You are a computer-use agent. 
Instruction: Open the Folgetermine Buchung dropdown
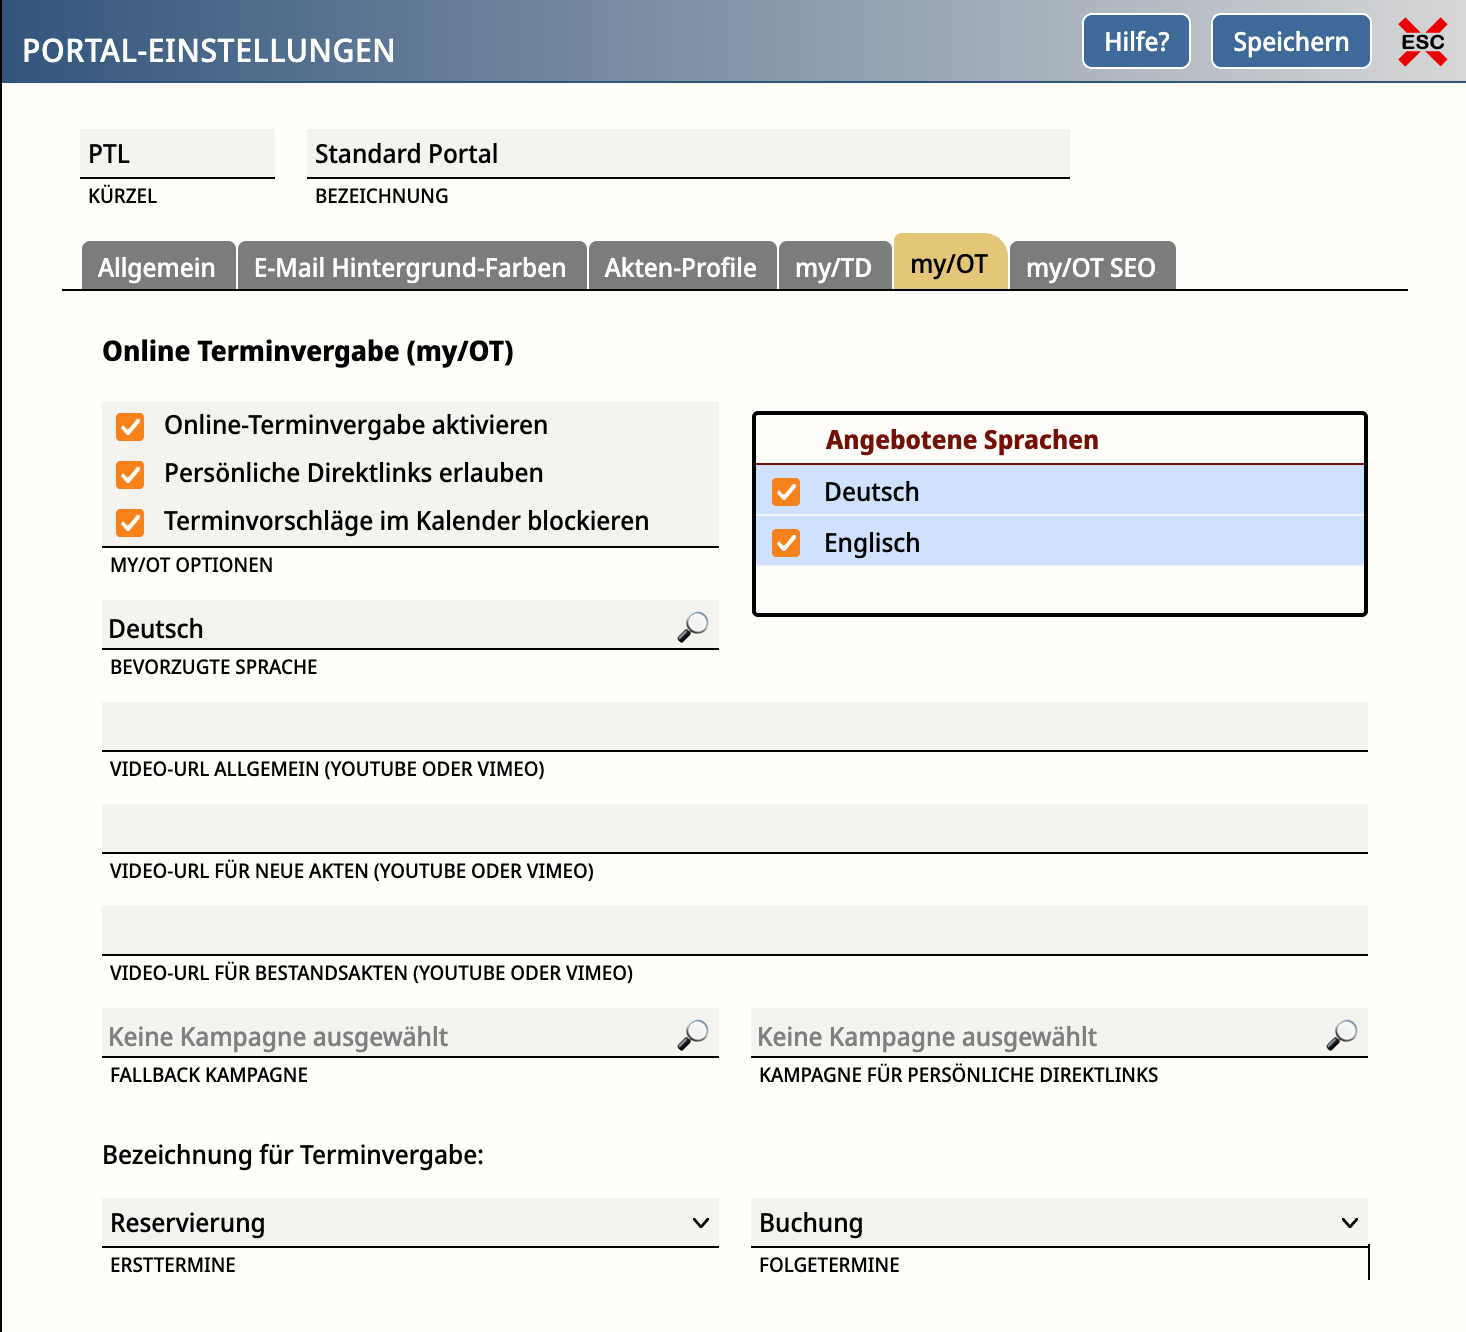1058,1223
